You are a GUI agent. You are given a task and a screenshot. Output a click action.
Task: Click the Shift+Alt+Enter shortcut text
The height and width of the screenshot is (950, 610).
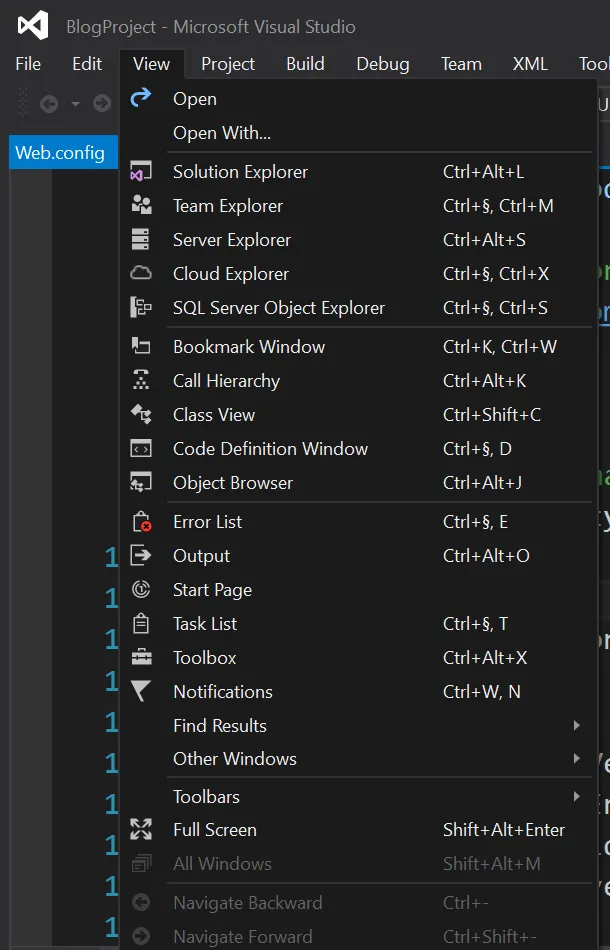504,829
